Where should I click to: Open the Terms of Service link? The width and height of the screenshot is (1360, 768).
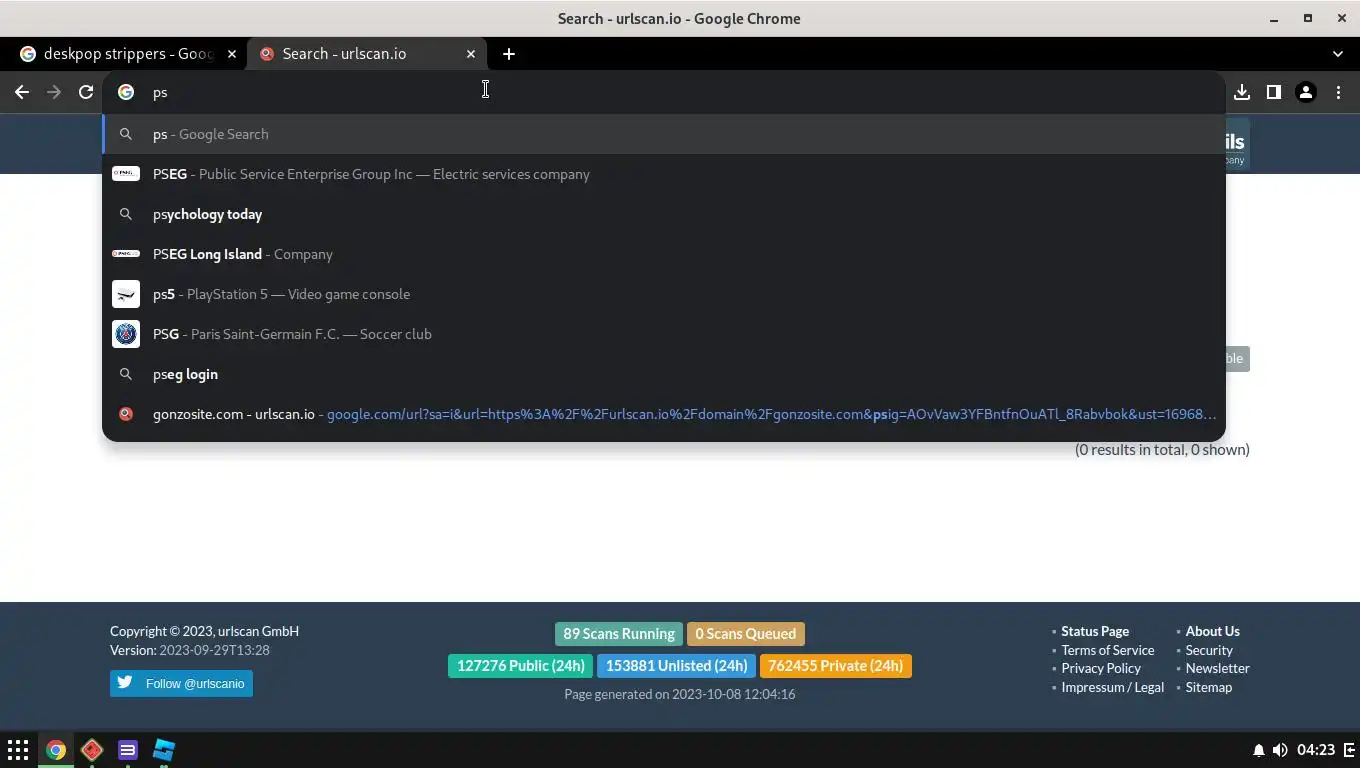(1108, 650)
